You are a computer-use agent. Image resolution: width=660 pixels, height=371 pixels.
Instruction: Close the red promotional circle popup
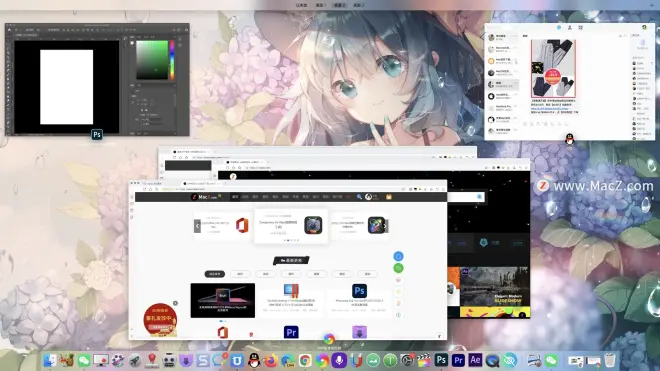(176, 303)
